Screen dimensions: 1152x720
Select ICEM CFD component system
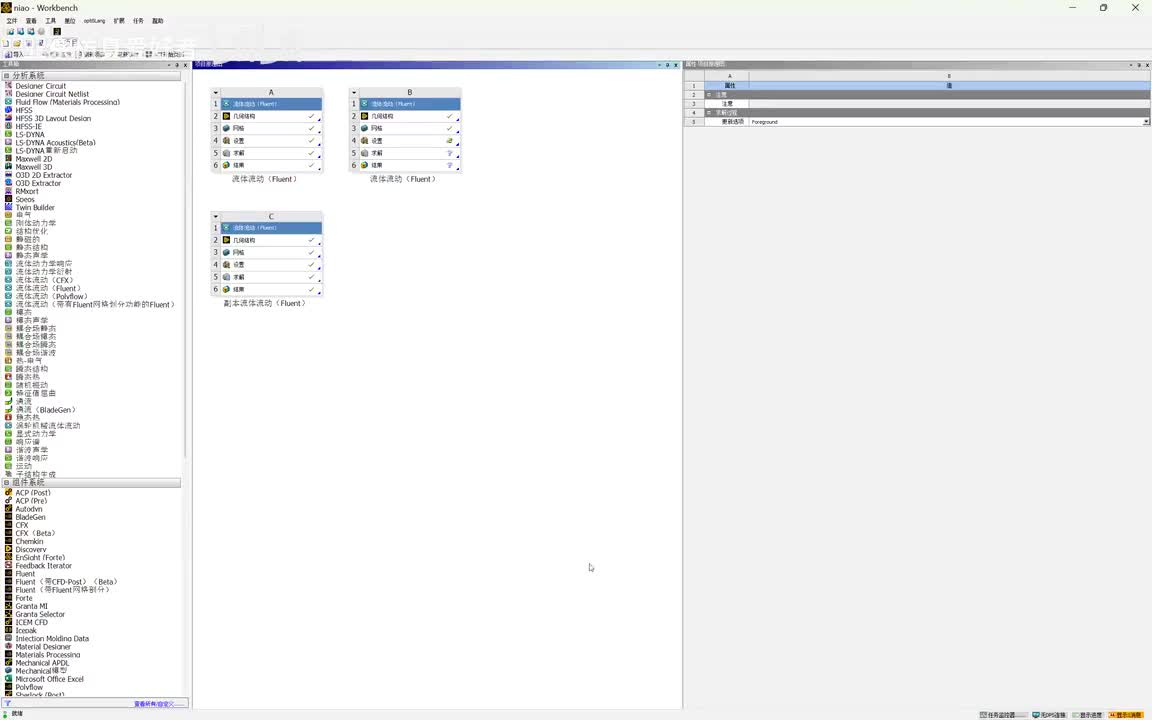[32, 622]
